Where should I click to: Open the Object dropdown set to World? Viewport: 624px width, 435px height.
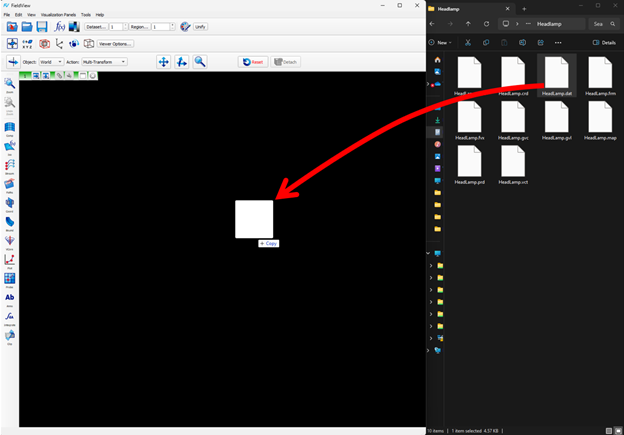[51, 62]
